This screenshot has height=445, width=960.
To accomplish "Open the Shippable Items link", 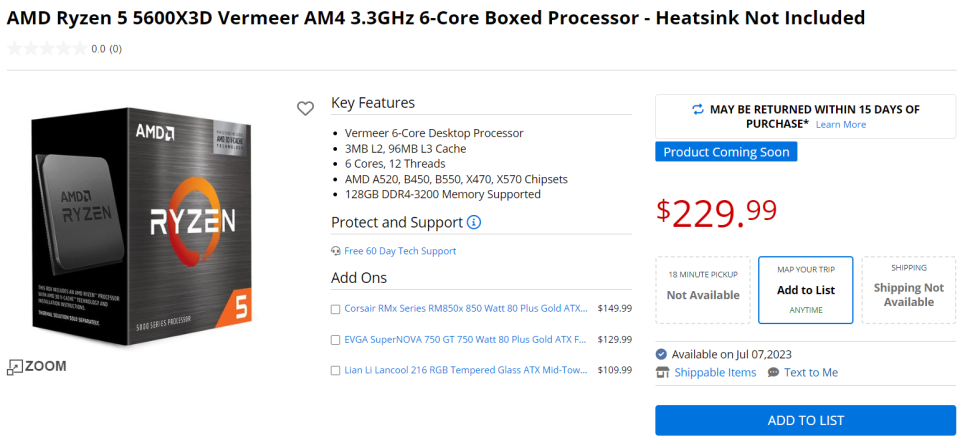I will click(715, 372).
